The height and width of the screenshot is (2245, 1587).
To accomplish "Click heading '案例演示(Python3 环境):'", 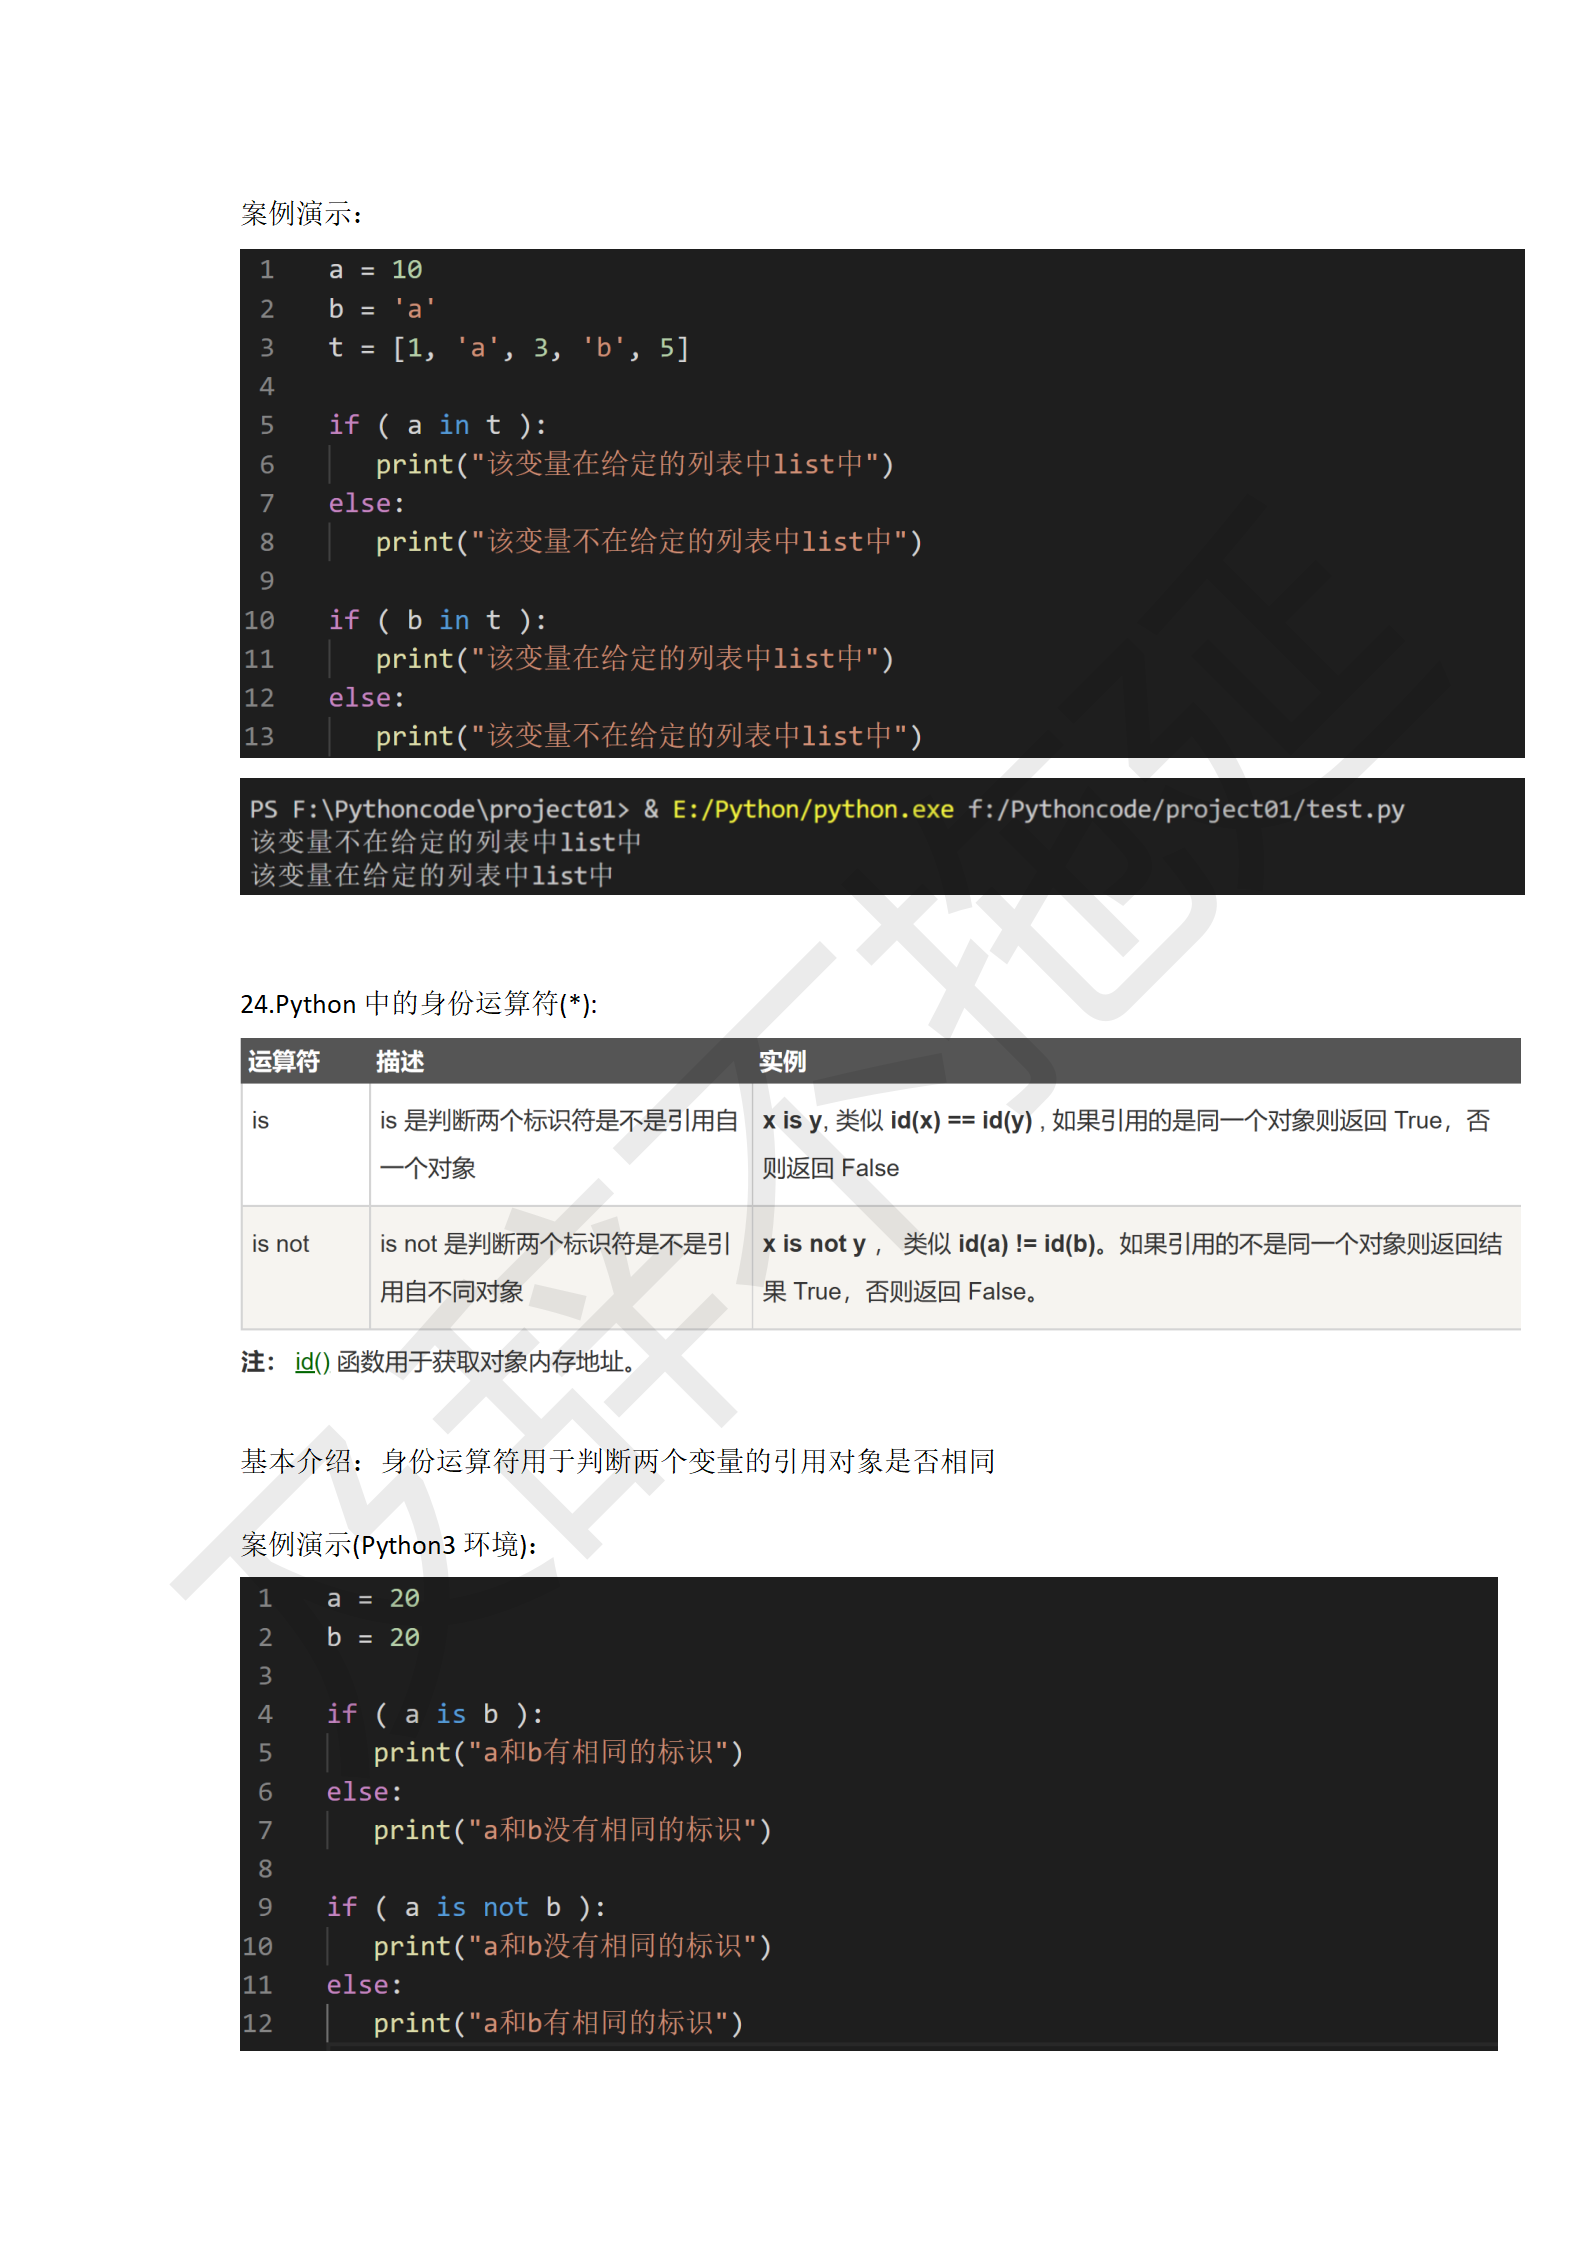I will pyautogui.click(x=388, y=1545).
